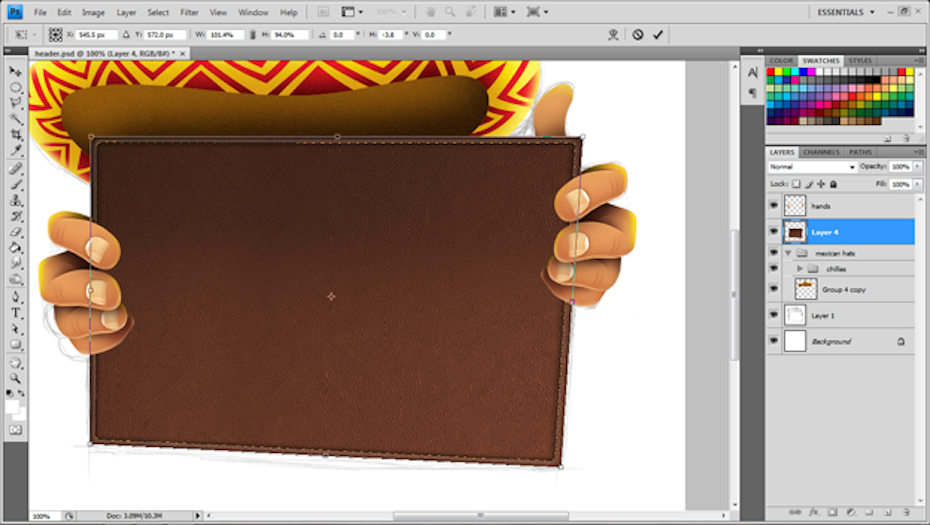The image size is (930, 525).
Task: Open the Essentials workspace switcher
Action: click(x=845, y=12)
